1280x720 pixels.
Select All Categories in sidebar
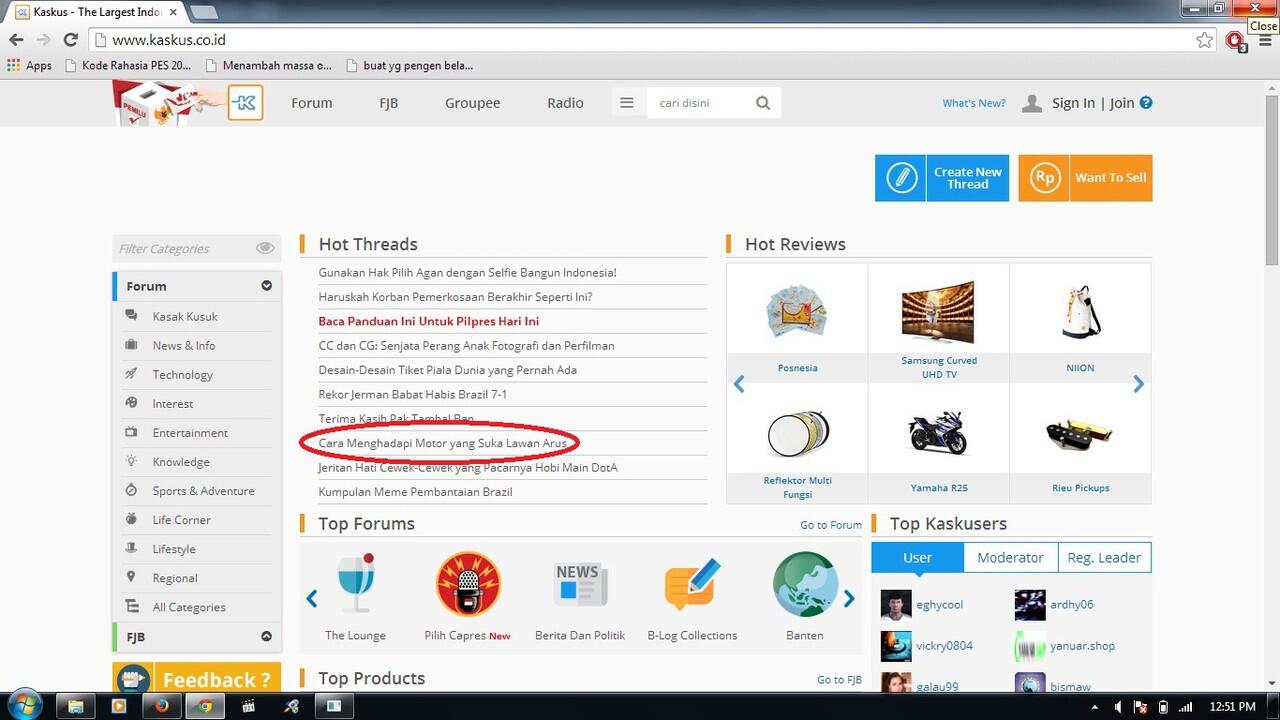coord(189,607)
